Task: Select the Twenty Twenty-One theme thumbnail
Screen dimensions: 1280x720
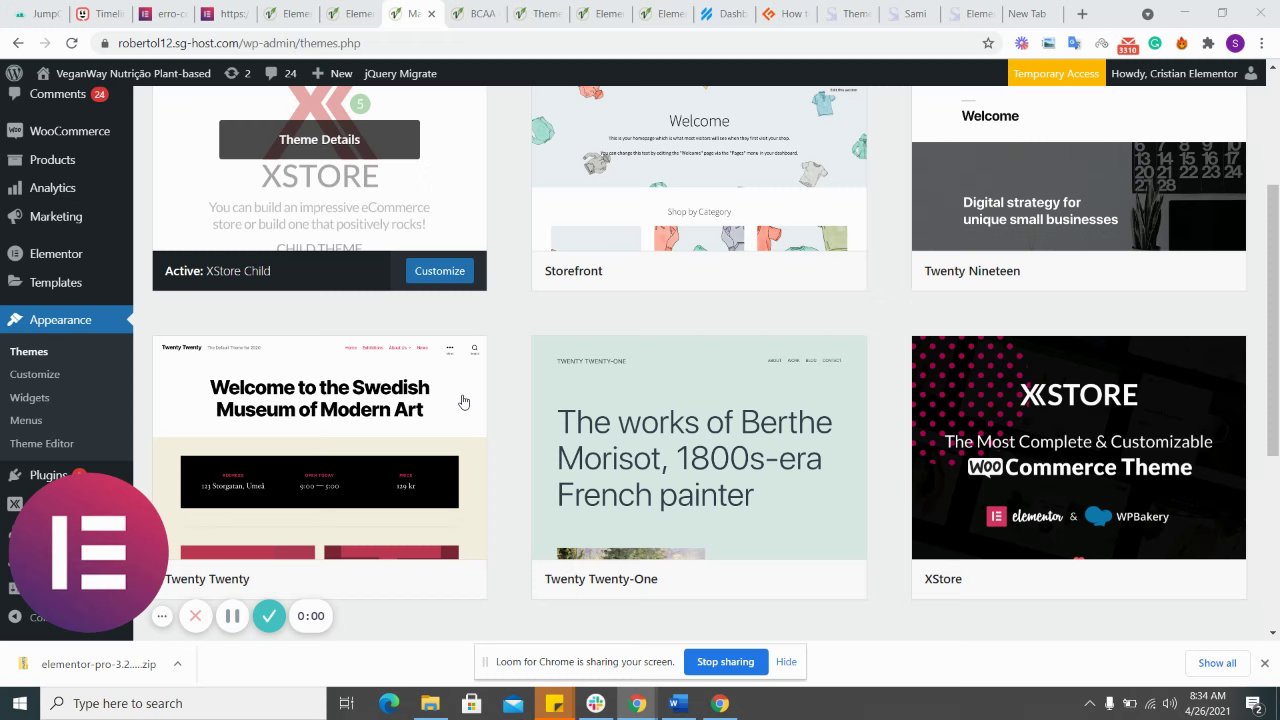Action: point(699,448)
